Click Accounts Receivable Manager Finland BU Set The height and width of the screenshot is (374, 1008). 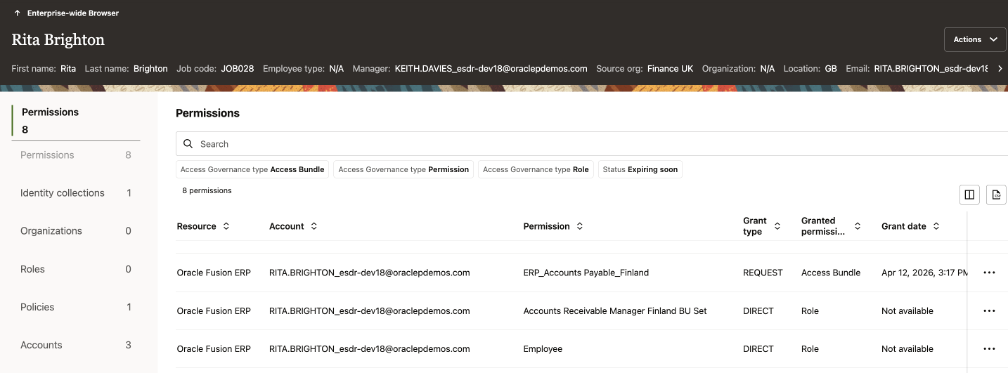615,311
